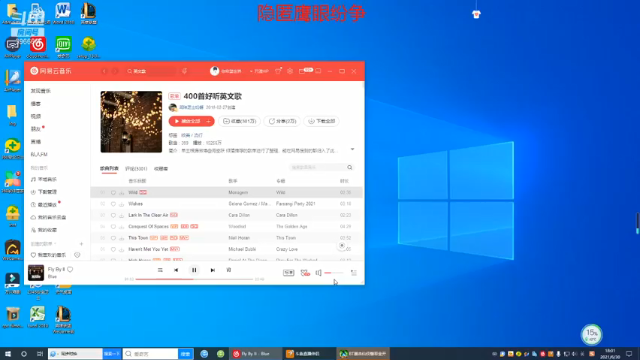Expand the playlist description with the arrow

tap(352, 149)
